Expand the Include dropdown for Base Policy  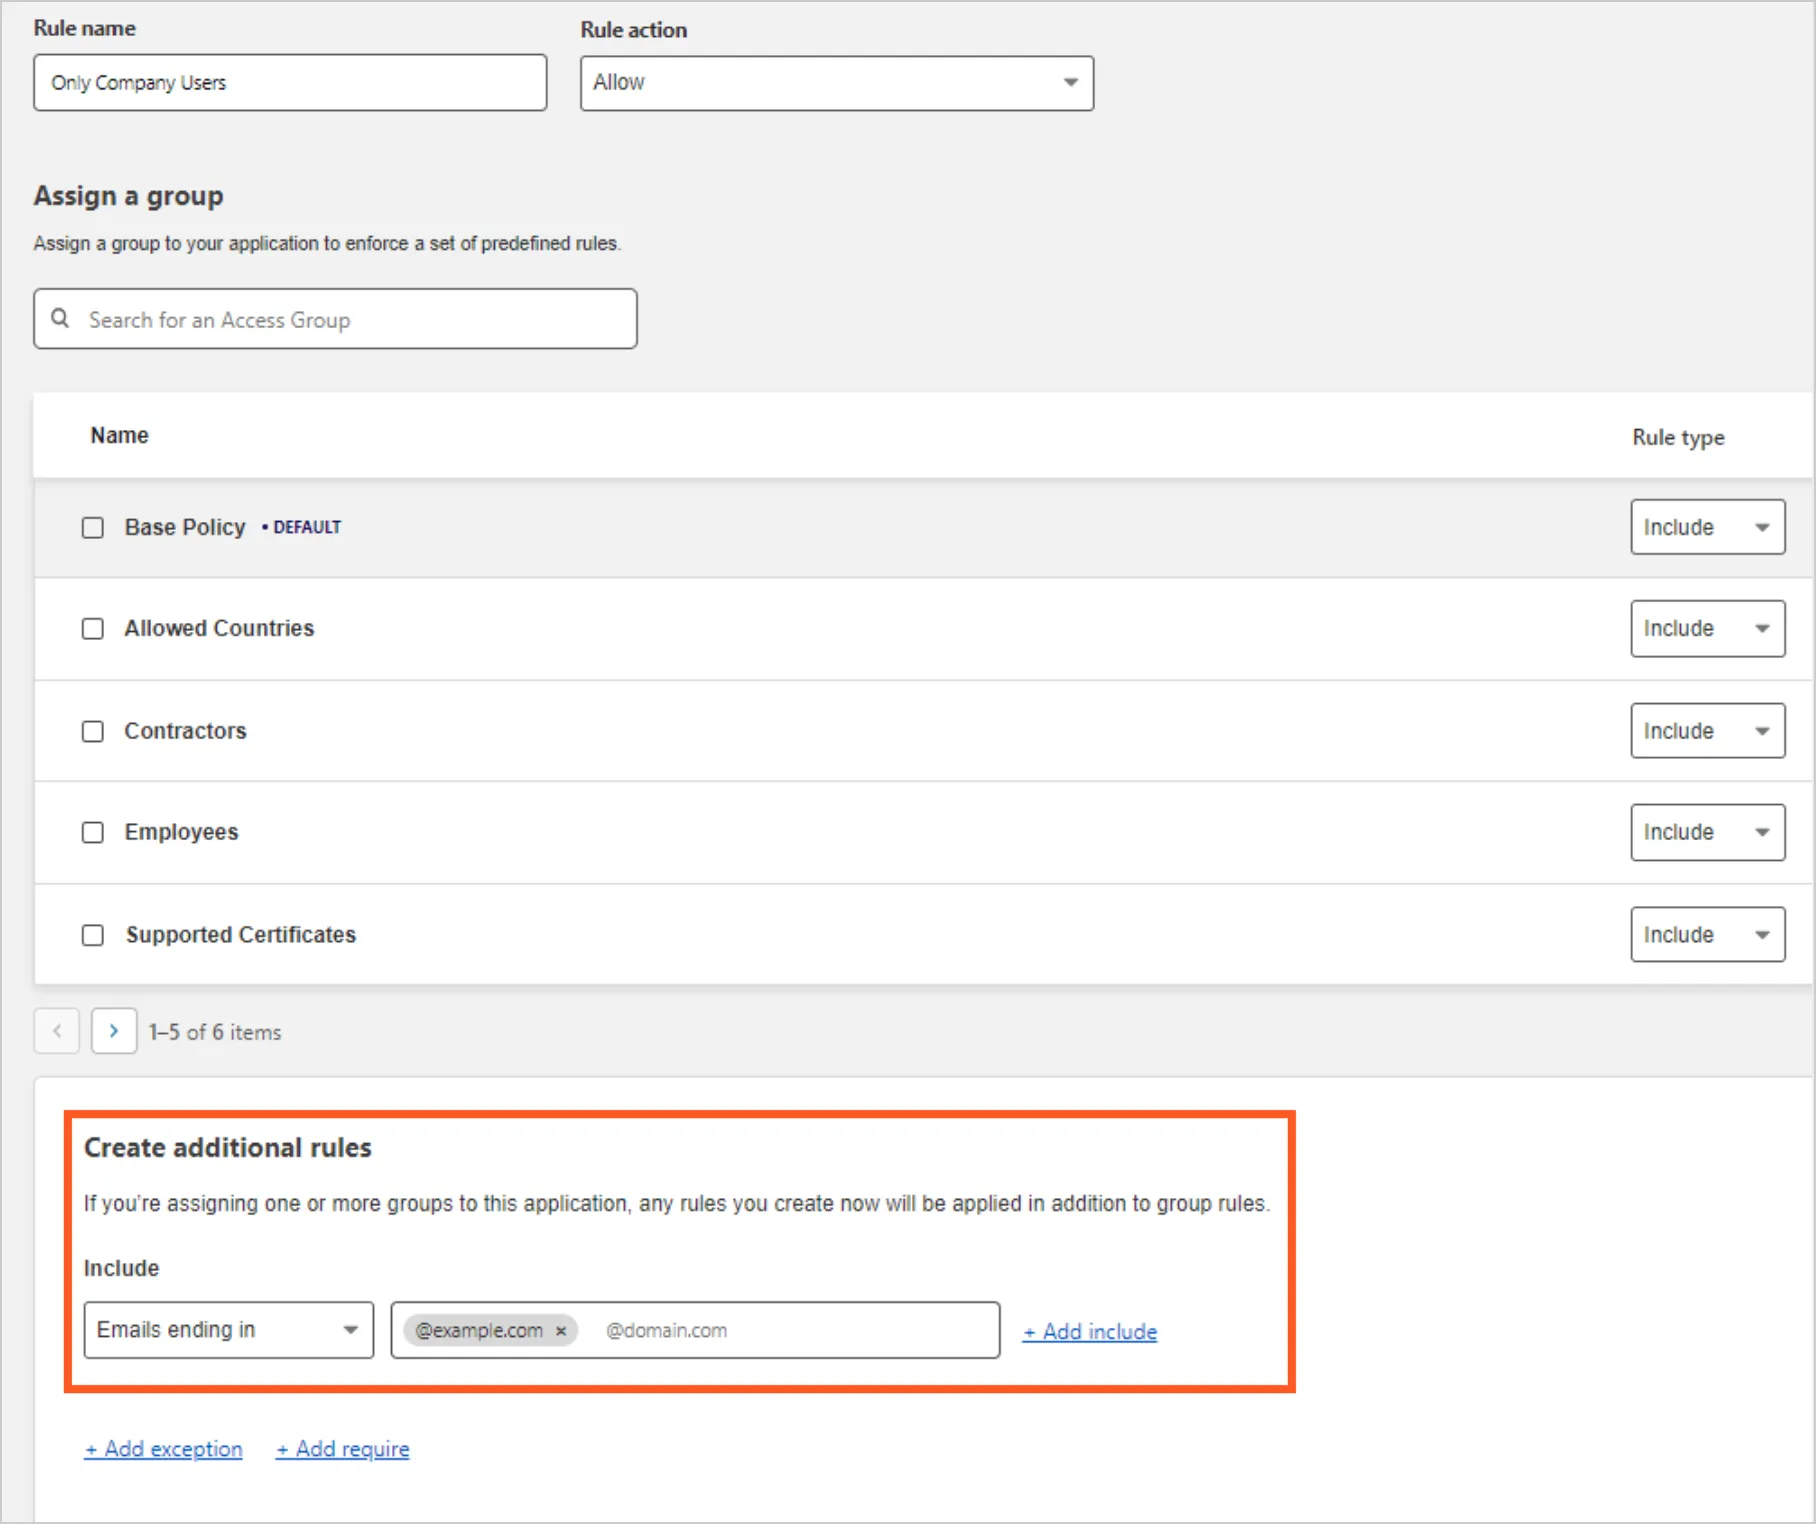pos(1706,527)
